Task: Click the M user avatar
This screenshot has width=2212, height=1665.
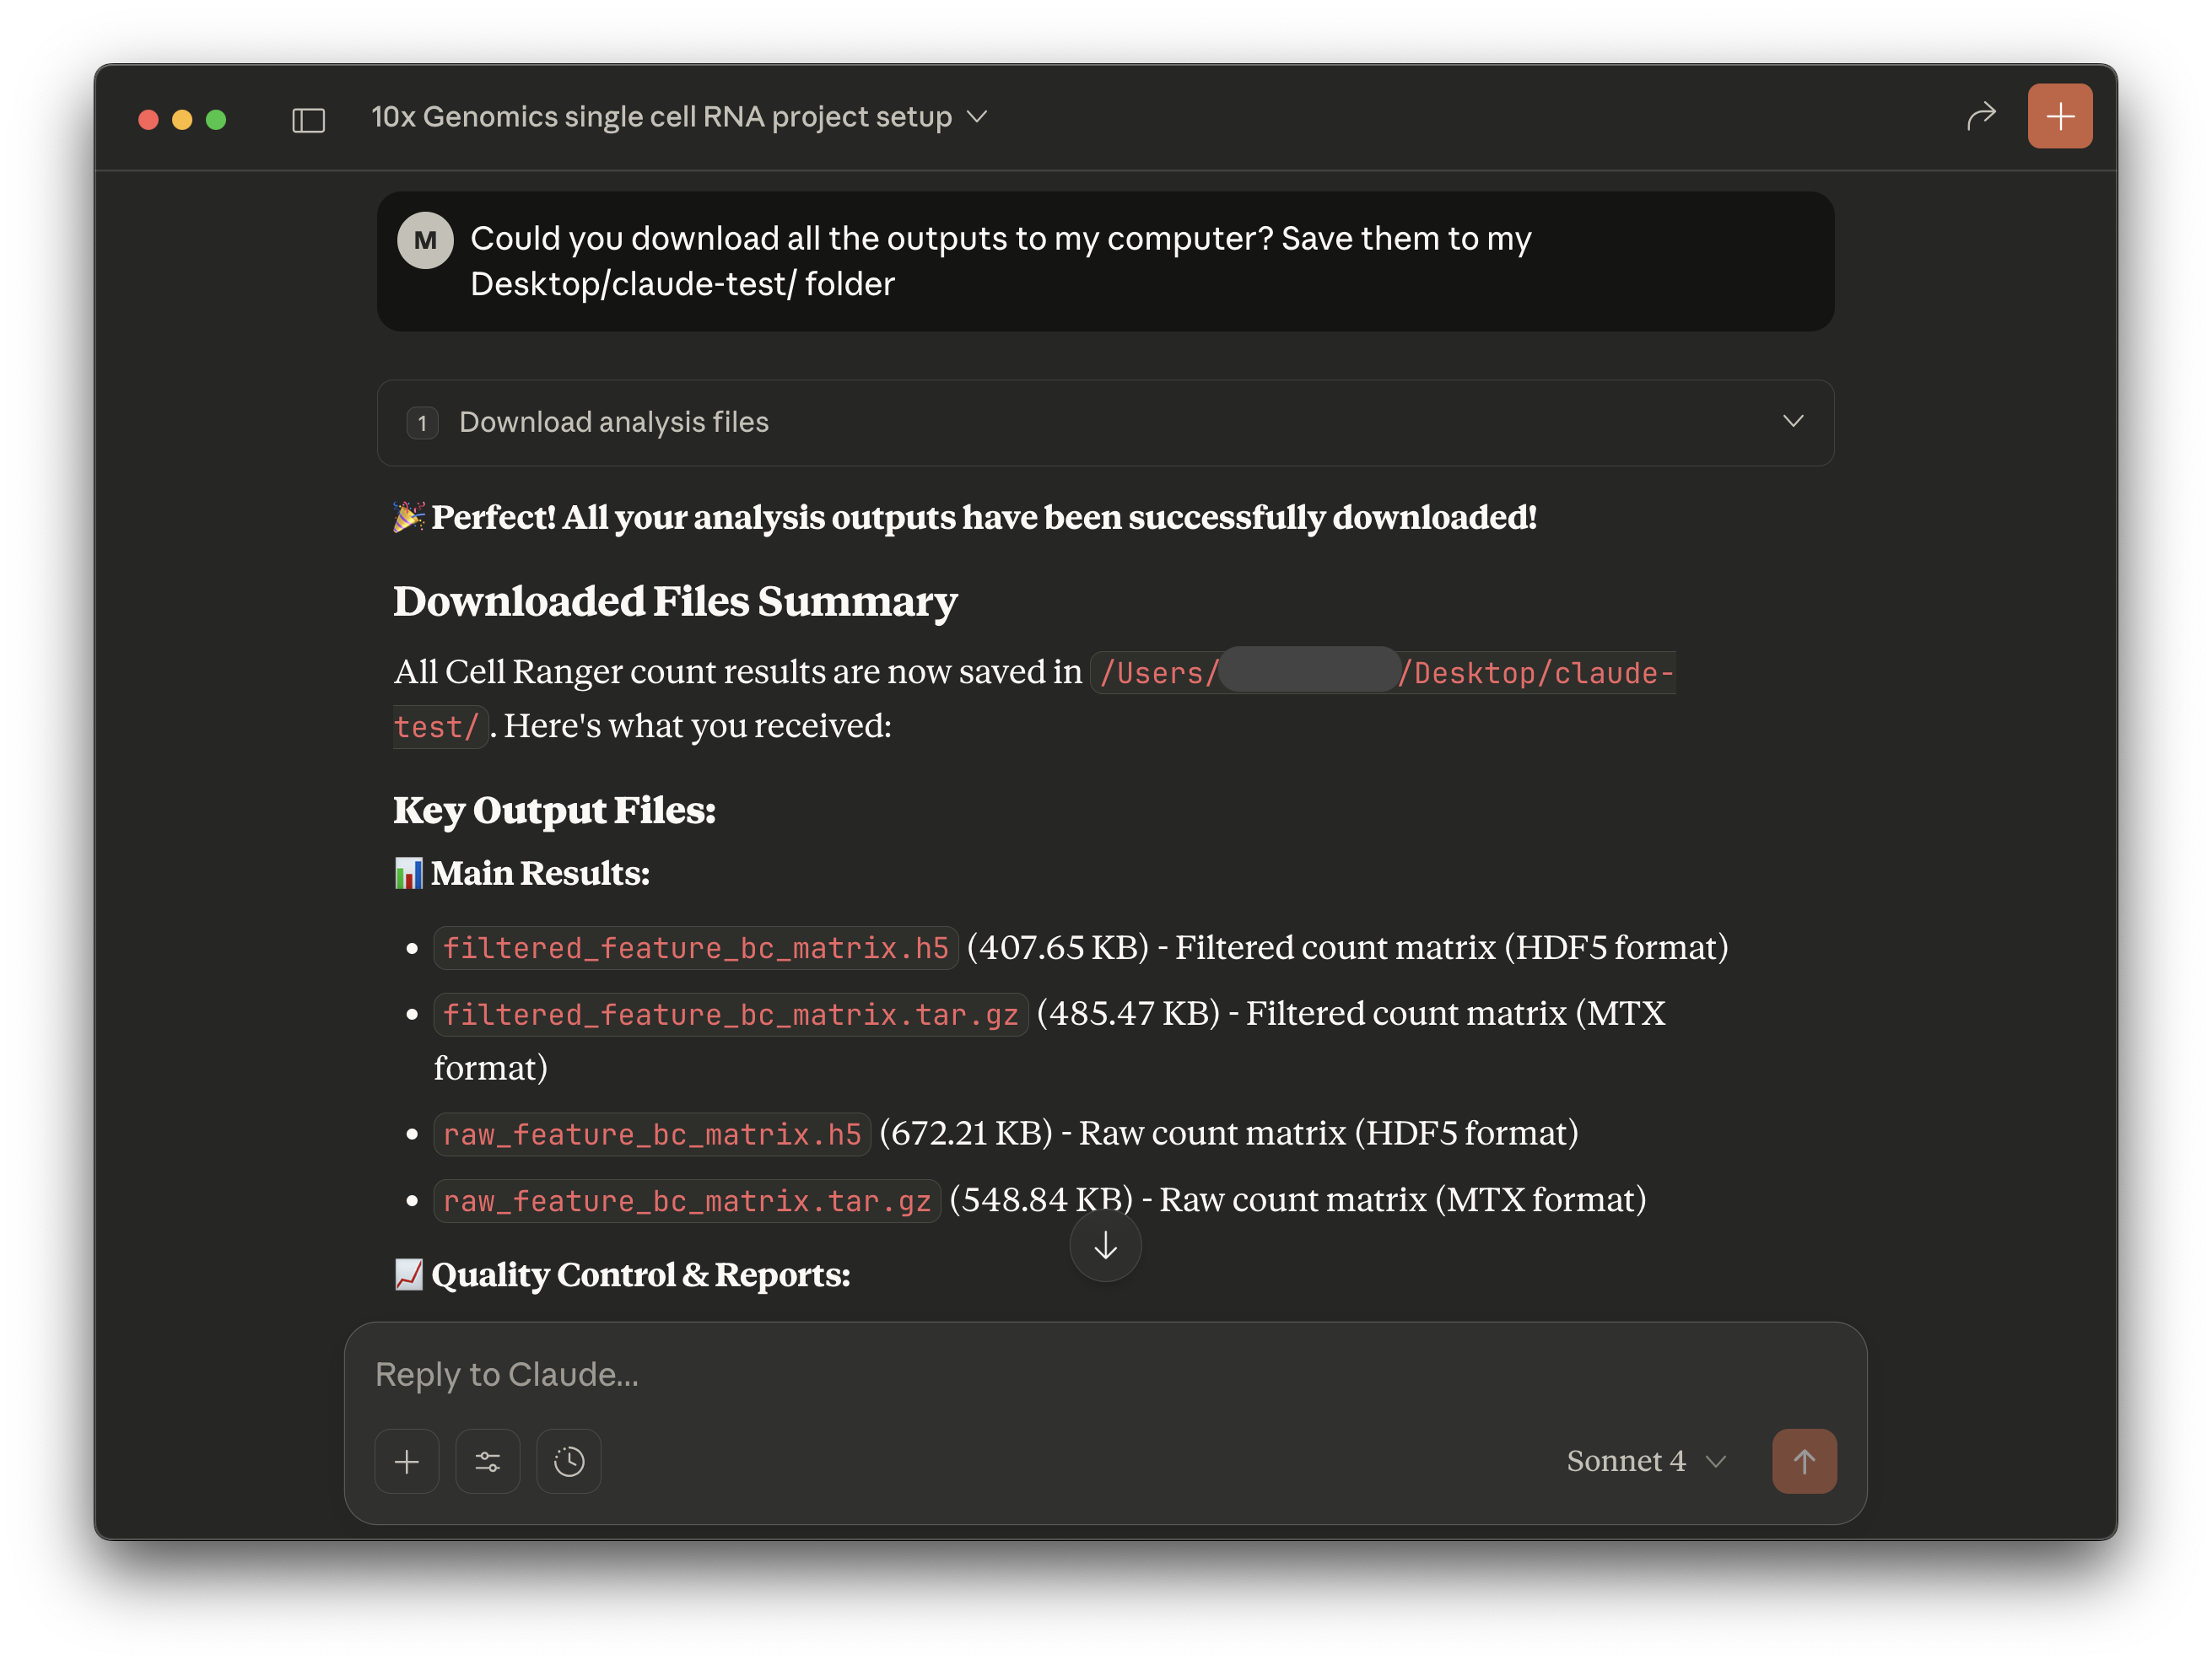Action: pos(425,240)
